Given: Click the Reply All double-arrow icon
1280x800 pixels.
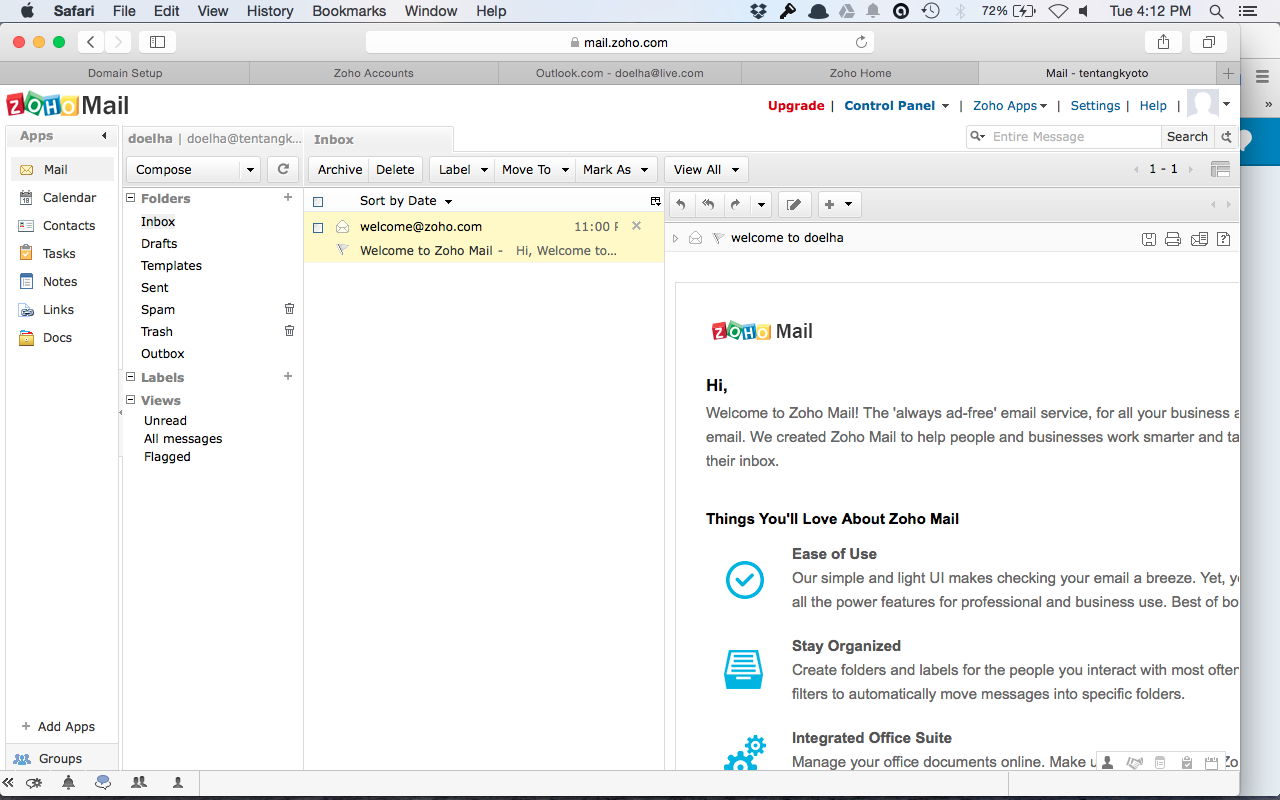Looking at the screenshot, I should 708,205.
